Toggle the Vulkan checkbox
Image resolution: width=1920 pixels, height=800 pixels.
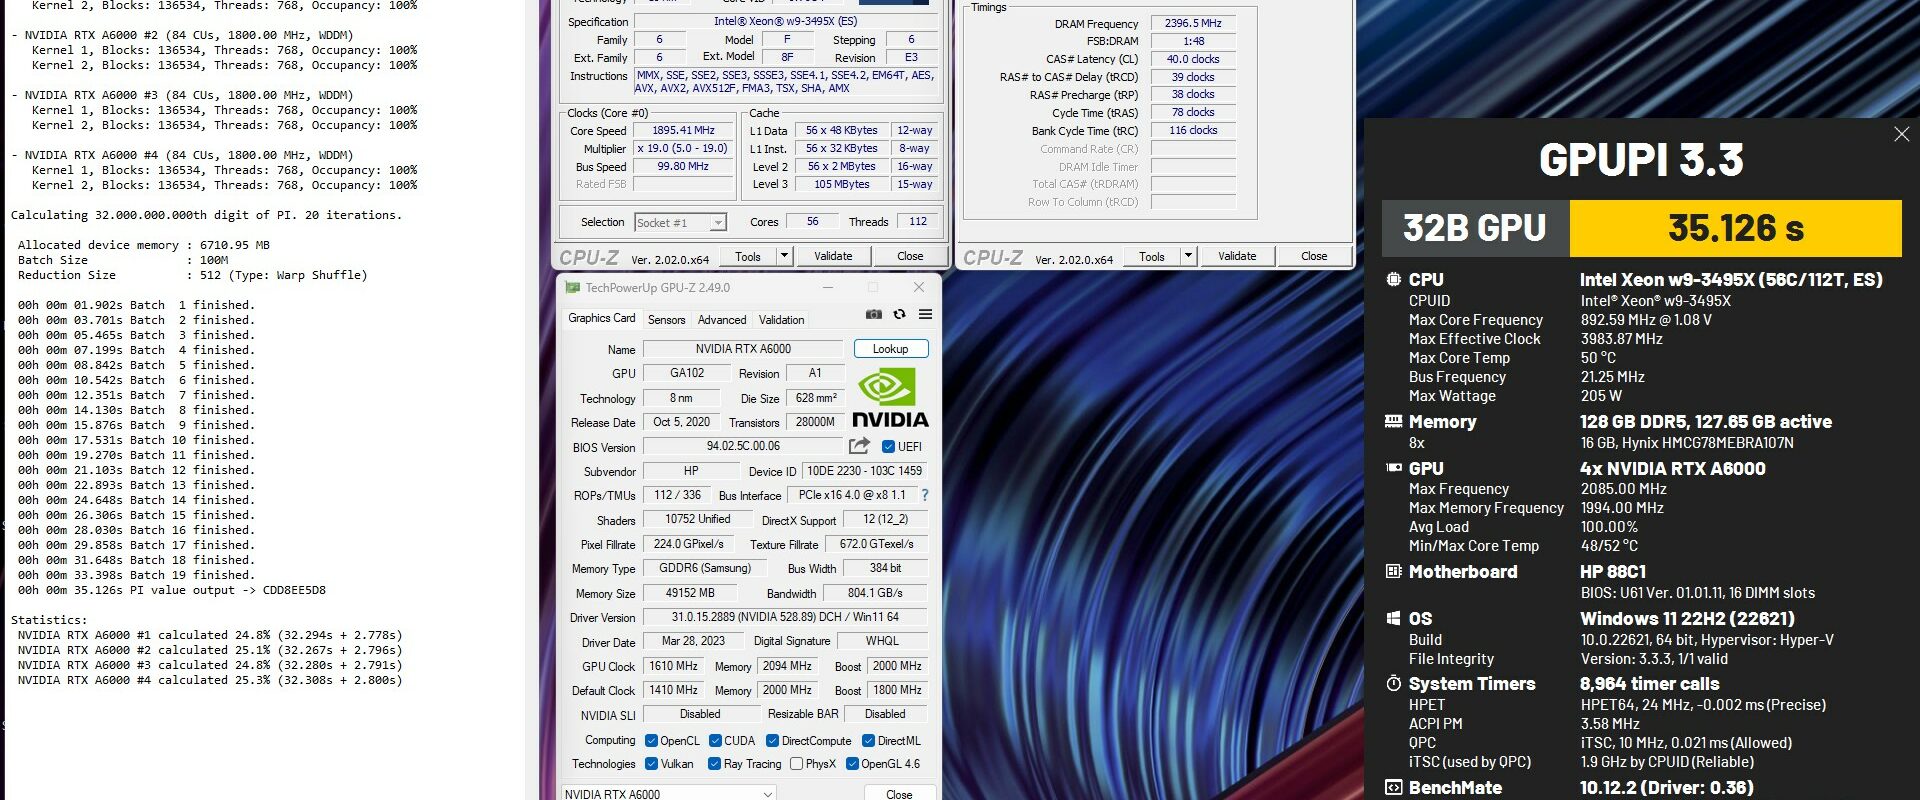[x=651, y=764]
